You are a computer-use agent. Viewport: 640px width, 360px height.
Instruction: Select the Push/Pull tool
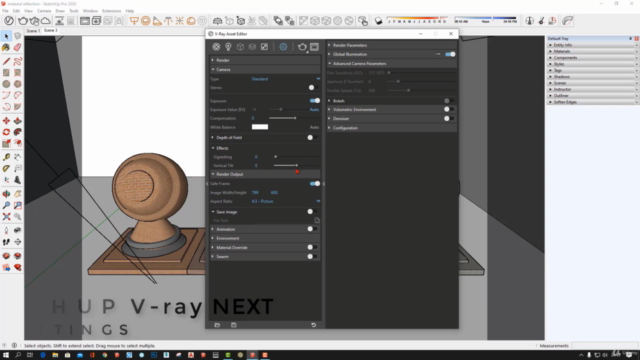[18, 121]
